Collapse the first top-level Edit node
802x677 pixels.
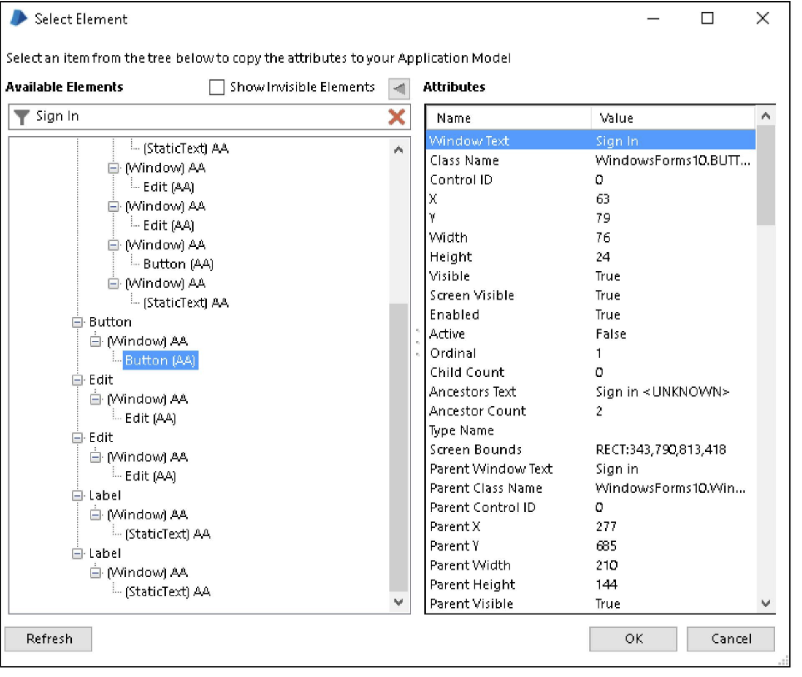tap(78, 381)
